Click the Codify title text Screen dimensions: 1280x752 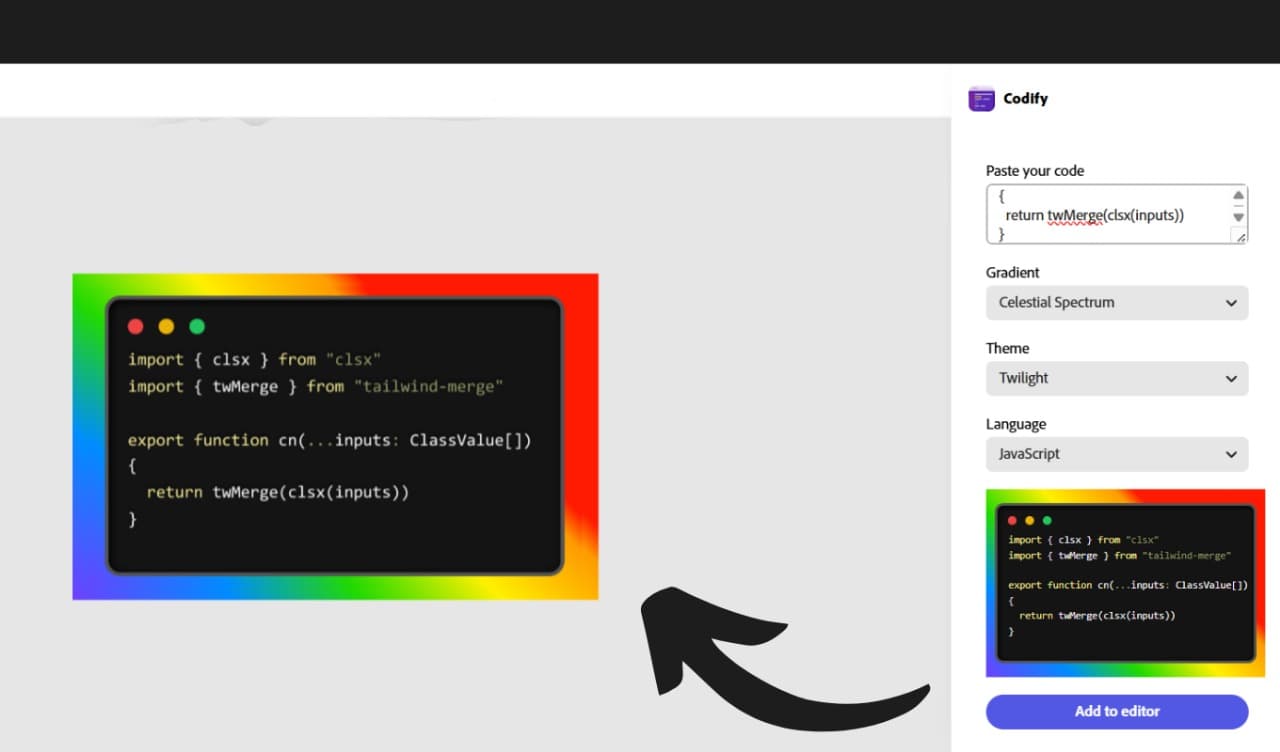(x=1024, y=98)
